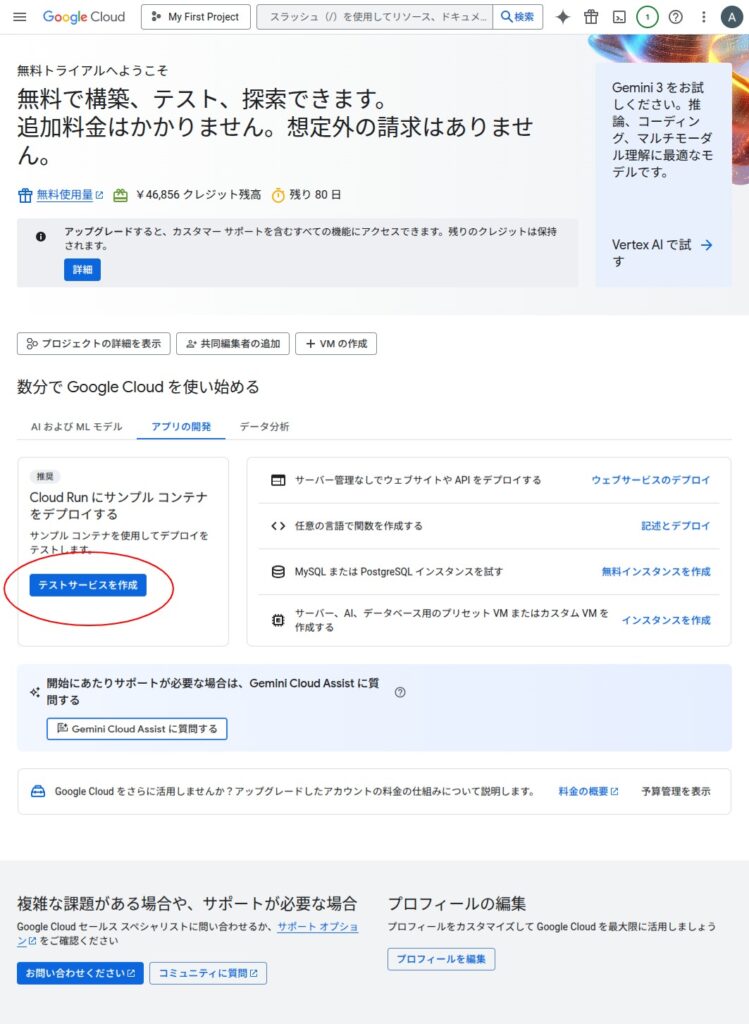The height and width of the screenshot is (1024, 749).
Task: Open the Vertex AI で試す arrow link
Action: [660, 252]
